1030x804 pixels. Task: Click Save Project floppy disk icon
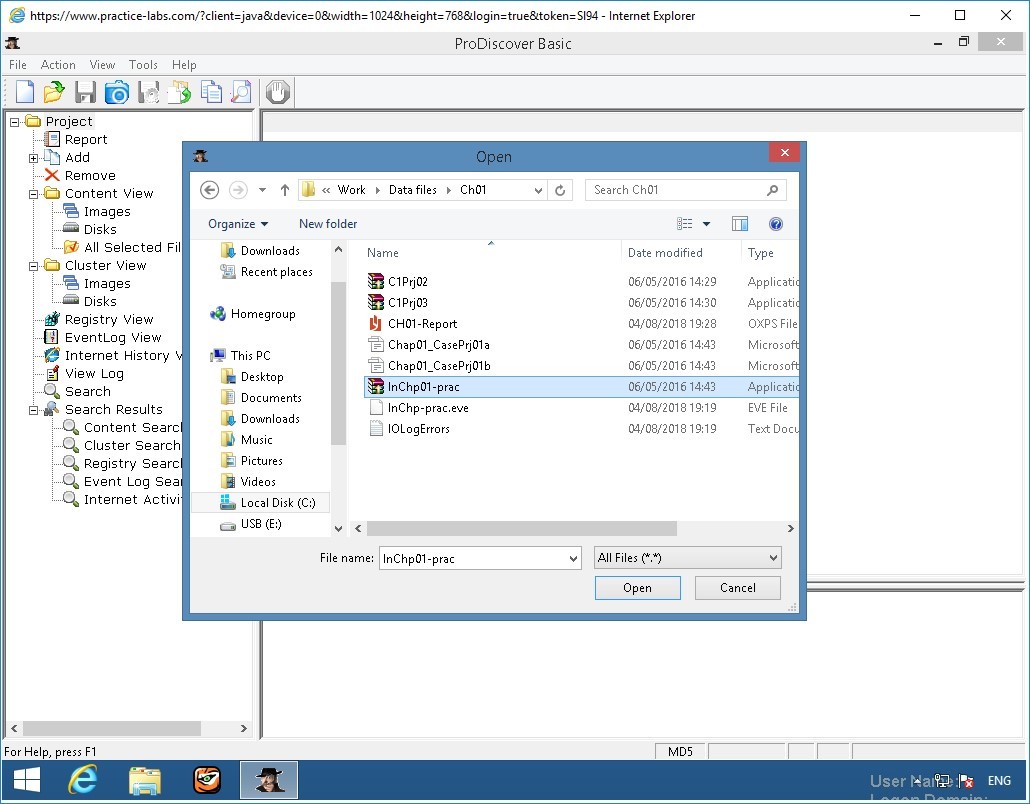coord(85,92)
